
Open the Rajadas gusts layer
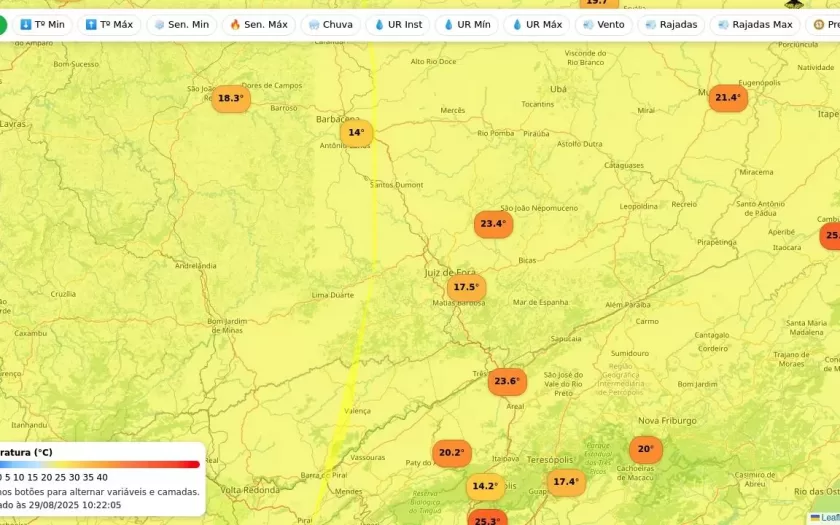671,25
